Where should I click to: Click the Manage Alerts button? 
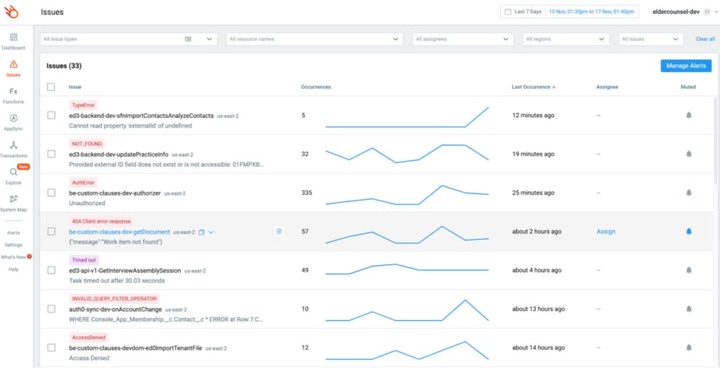click(x=686, y=66)
